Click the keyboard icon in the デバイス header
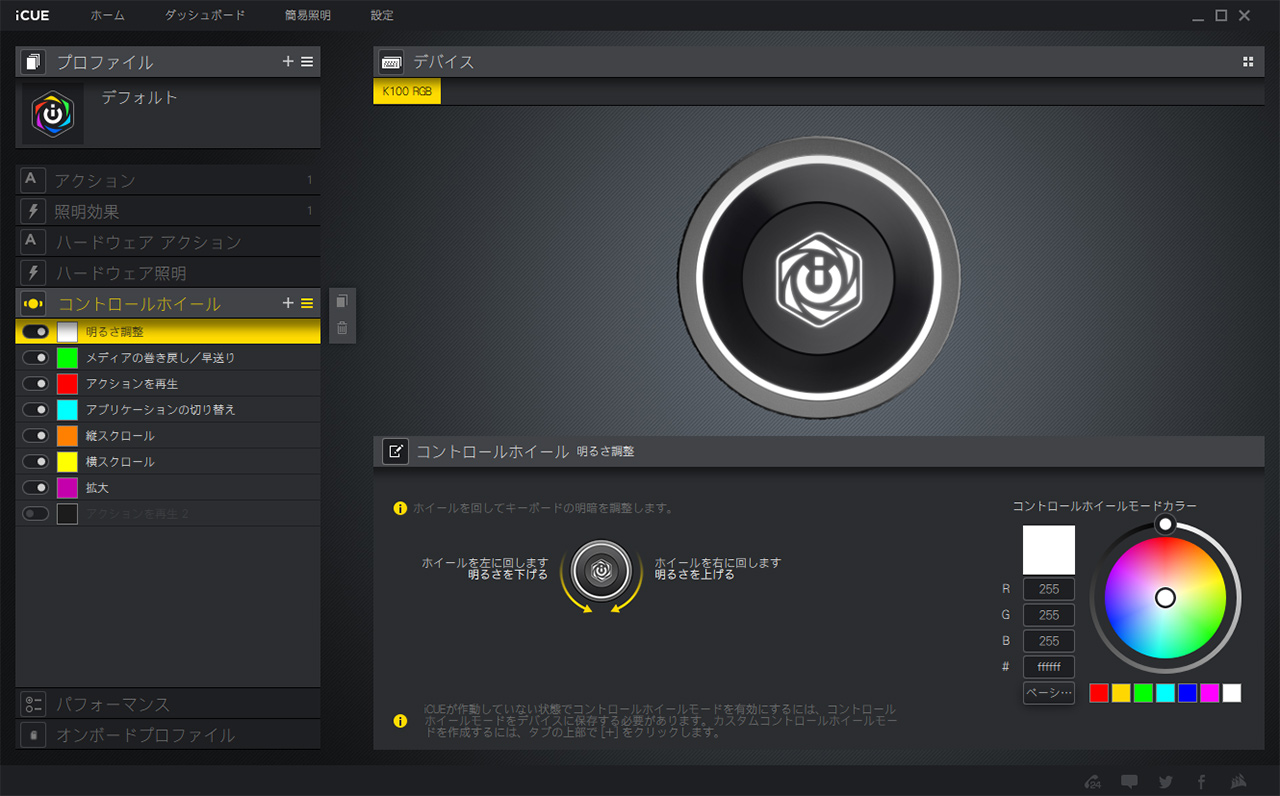 391,62
